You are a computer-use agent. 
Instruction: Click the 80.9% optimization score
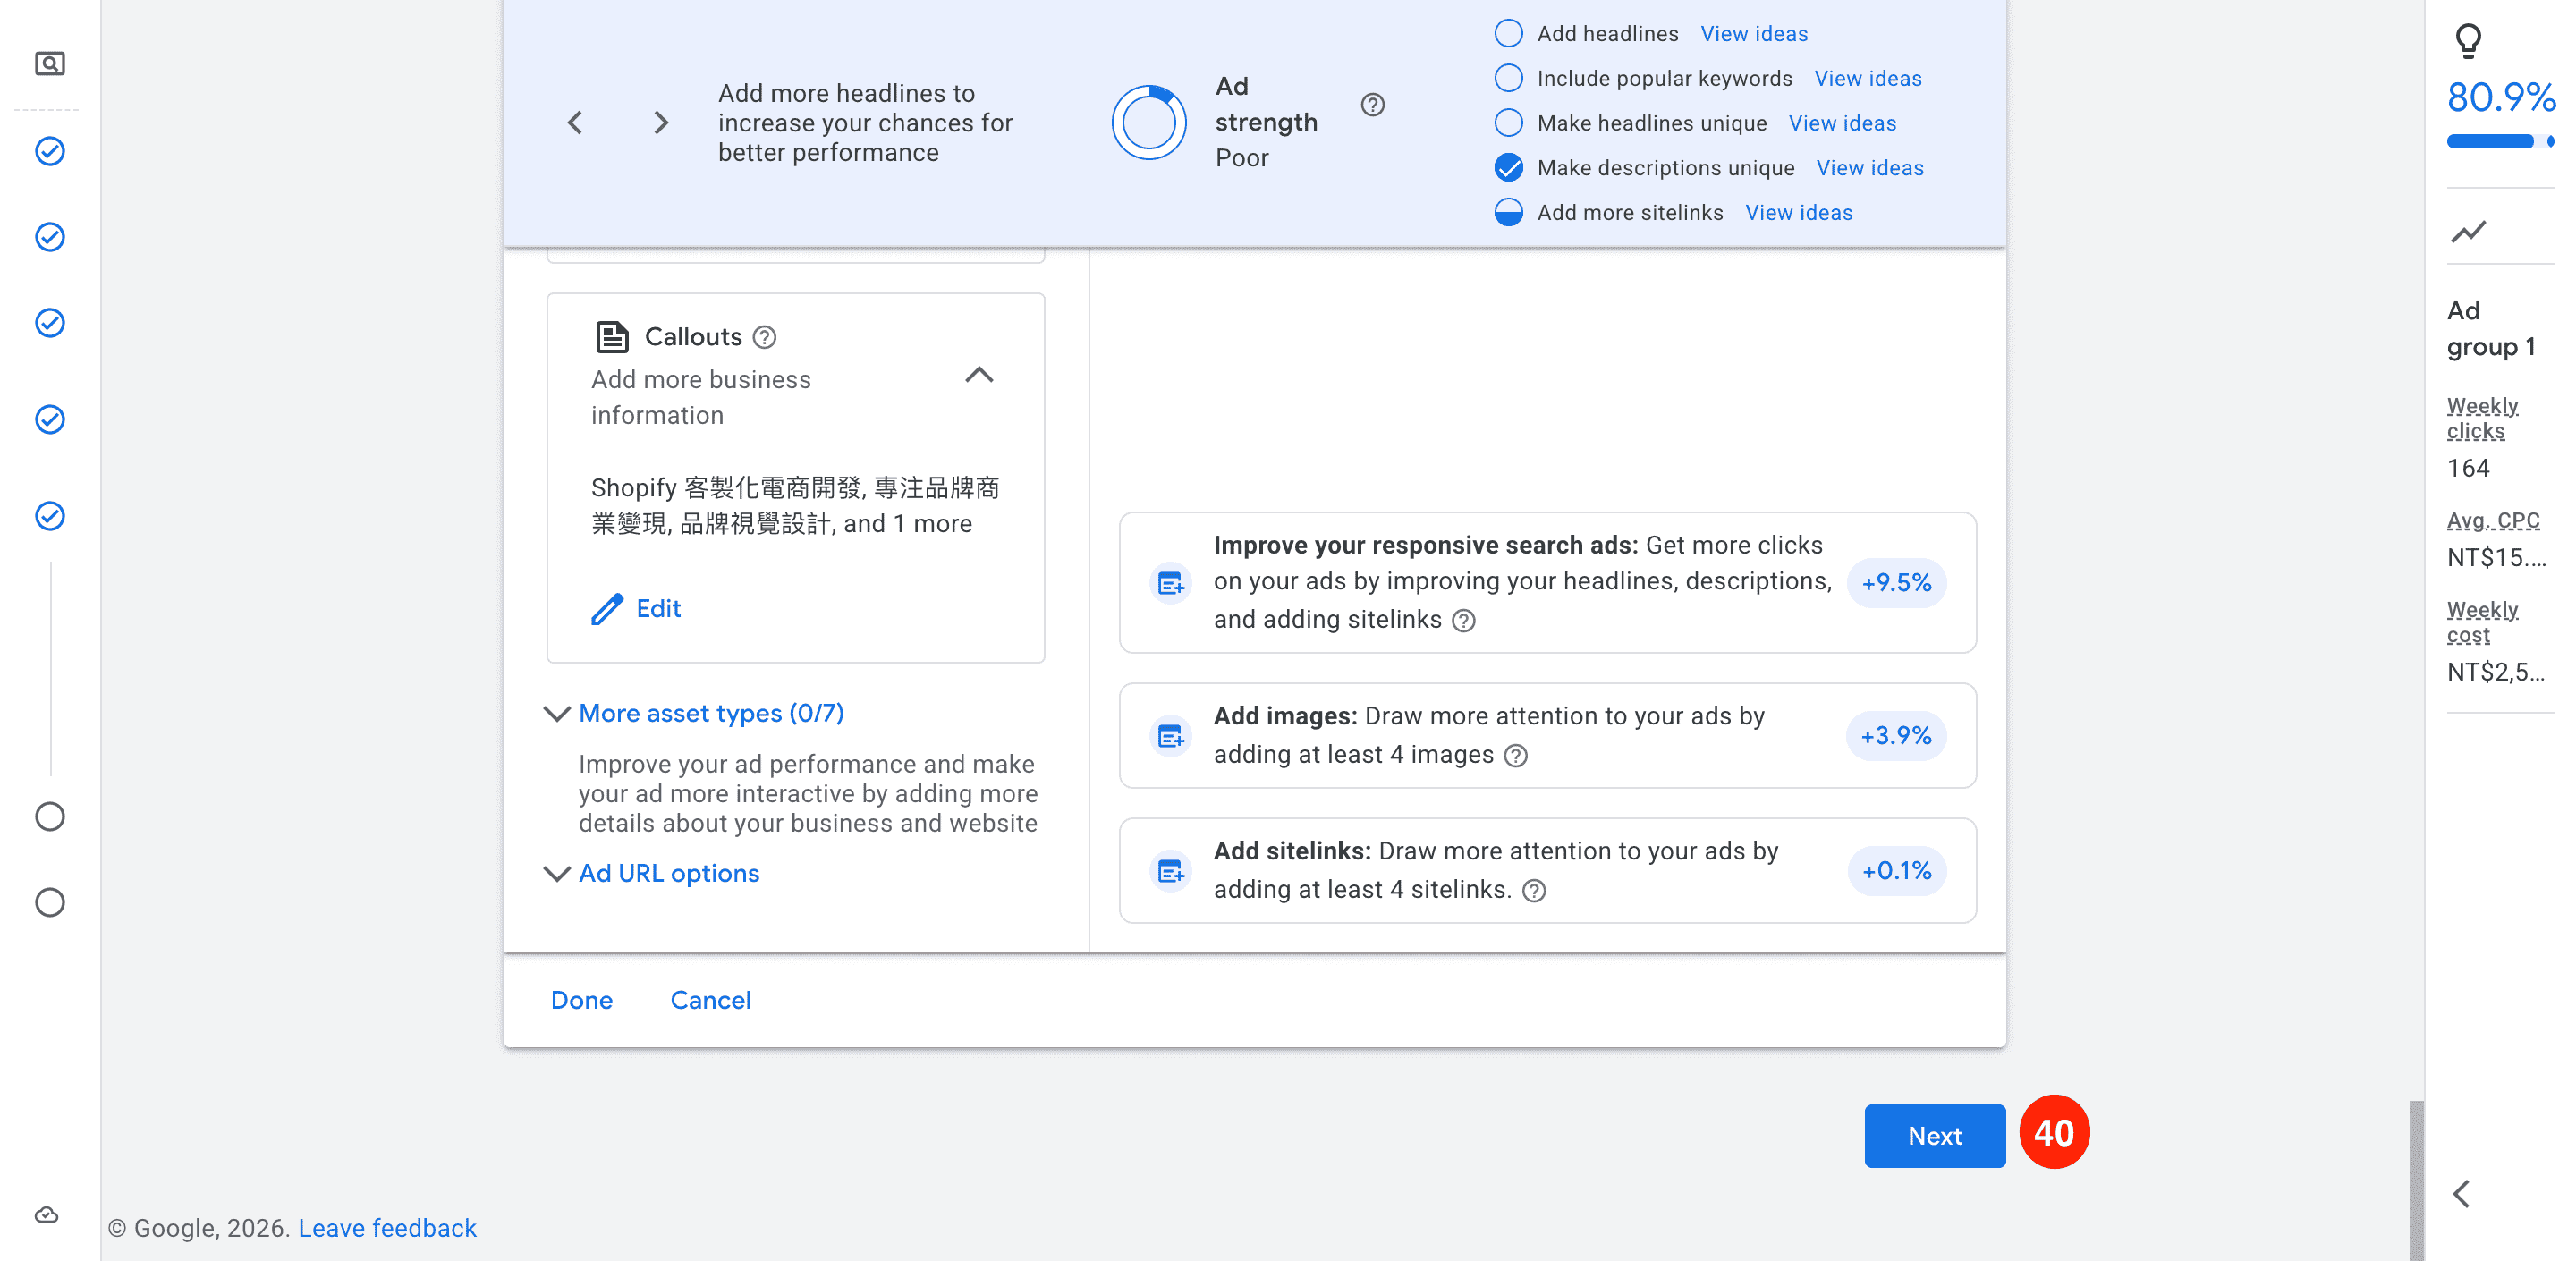click(x=2501, y=98)
